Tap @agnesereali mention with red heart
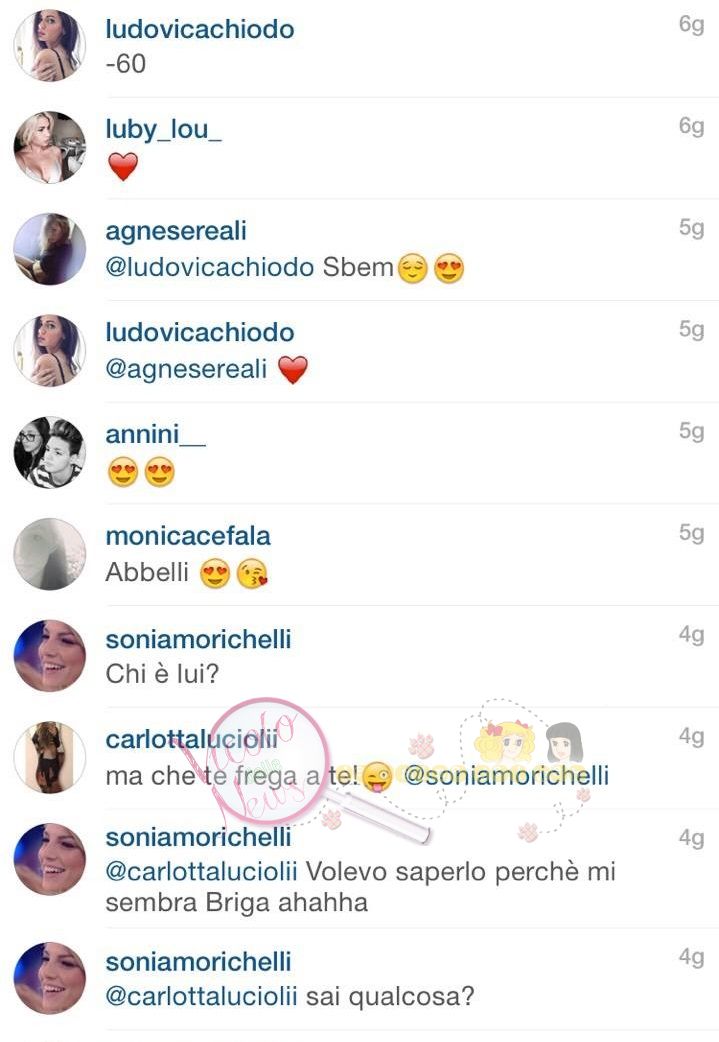Image resolution: width=719 pixels, height=1042 pixels. tap(186, 369)
